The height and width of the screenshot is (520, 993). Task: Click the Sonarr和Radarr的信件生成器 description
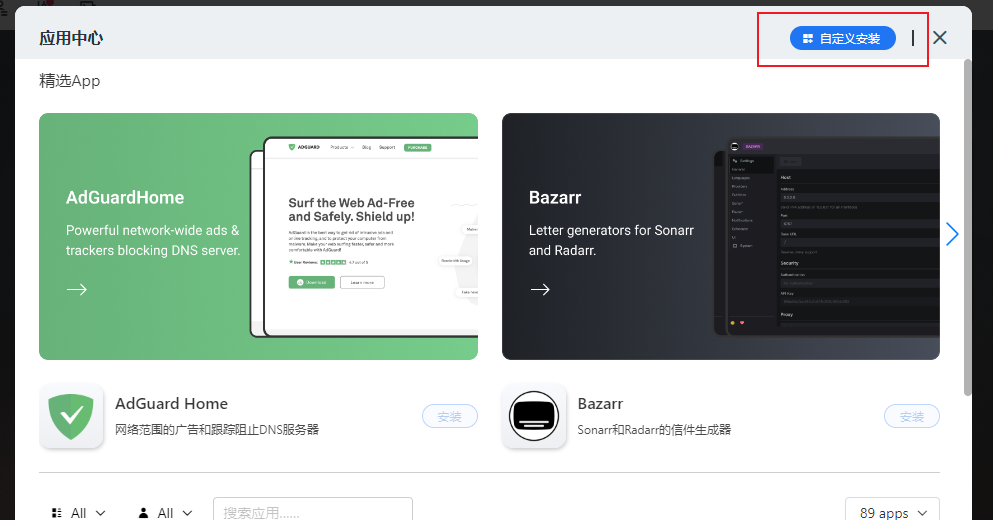point(654,429)
